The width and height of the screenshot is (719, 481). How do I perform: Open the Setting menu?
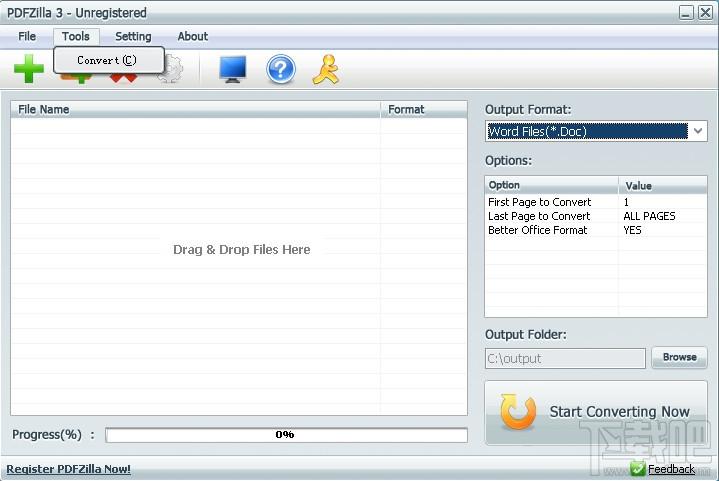(133, 36)
